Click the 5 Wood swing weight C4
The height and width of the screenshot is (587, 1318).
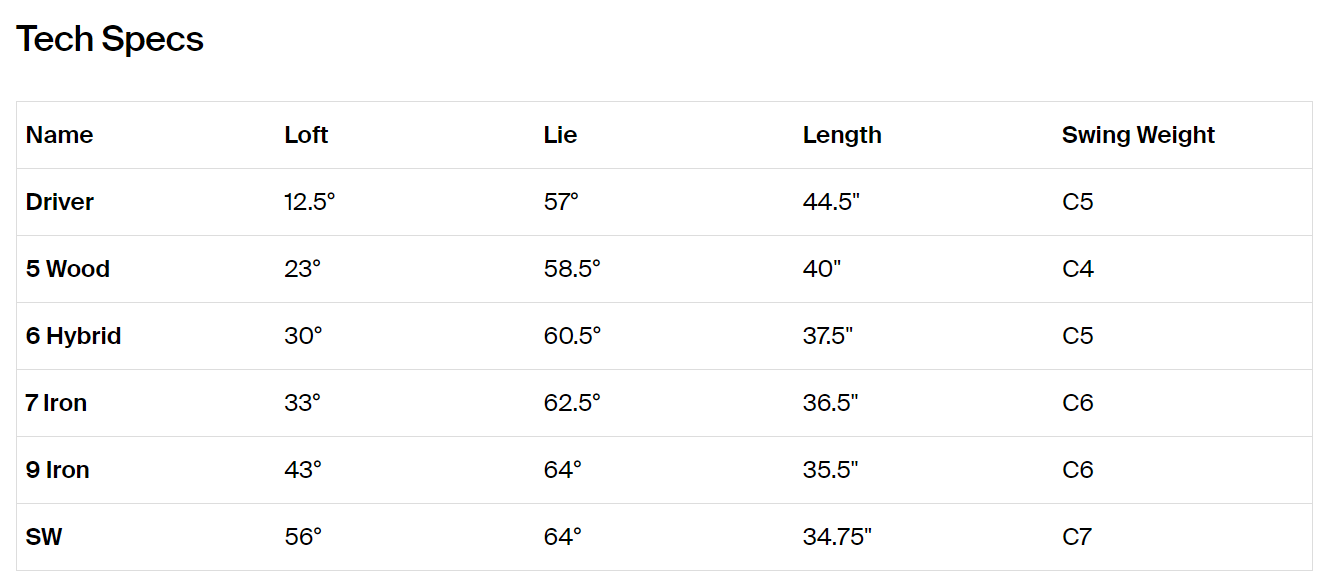[x=1078, y=269]
